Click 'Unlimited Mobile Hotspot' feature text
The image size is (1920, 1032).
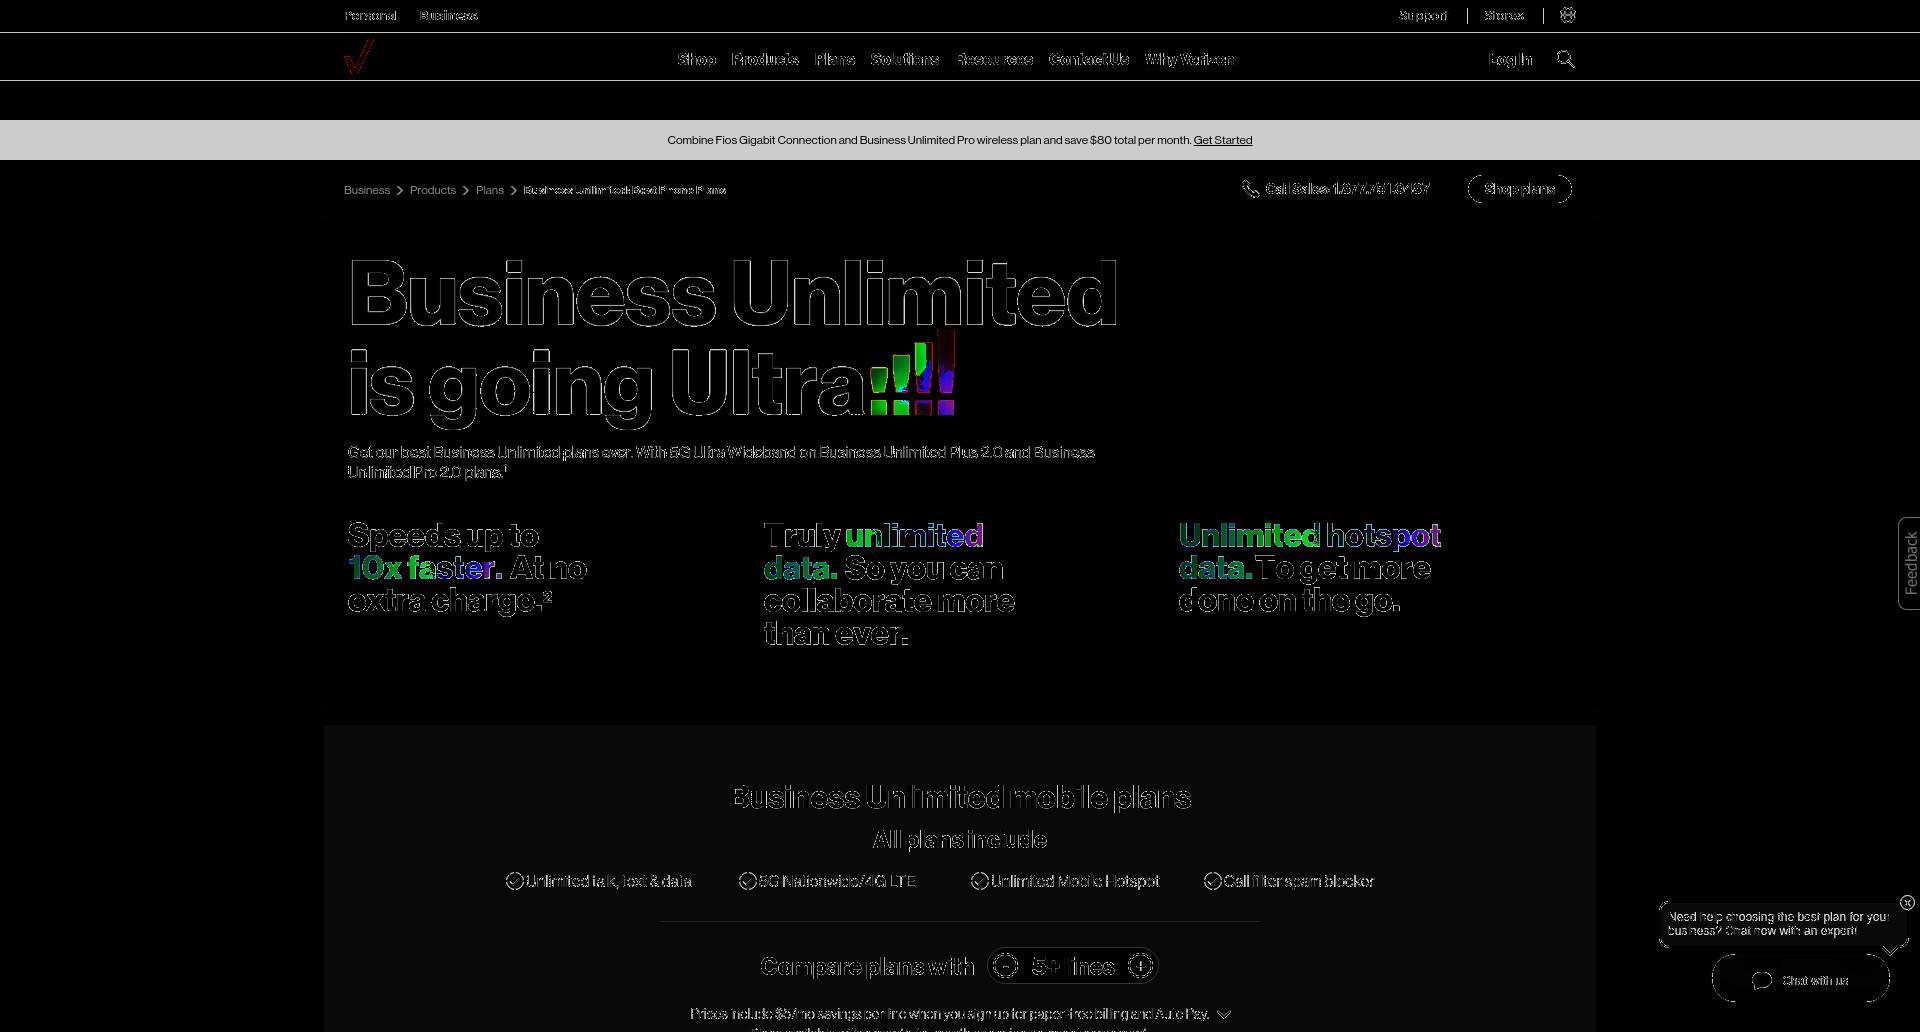pyautogui.click(x=1075, y=881)
